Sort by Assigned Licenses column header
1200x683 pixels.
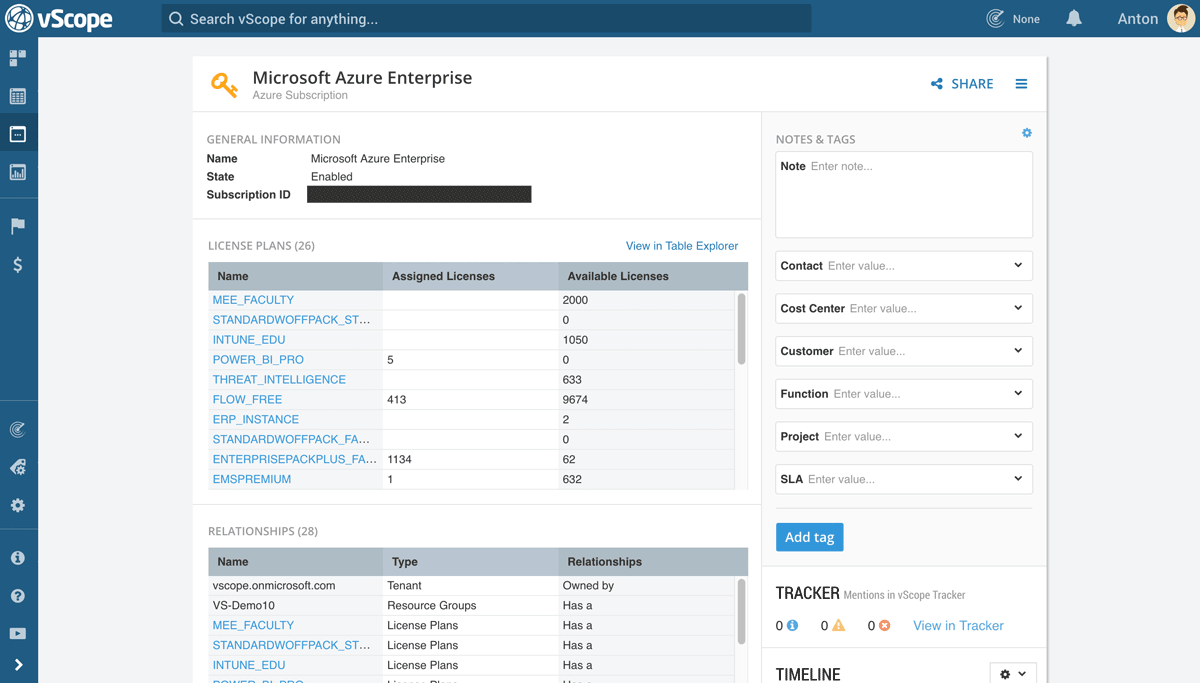click(x=470, y=276)
